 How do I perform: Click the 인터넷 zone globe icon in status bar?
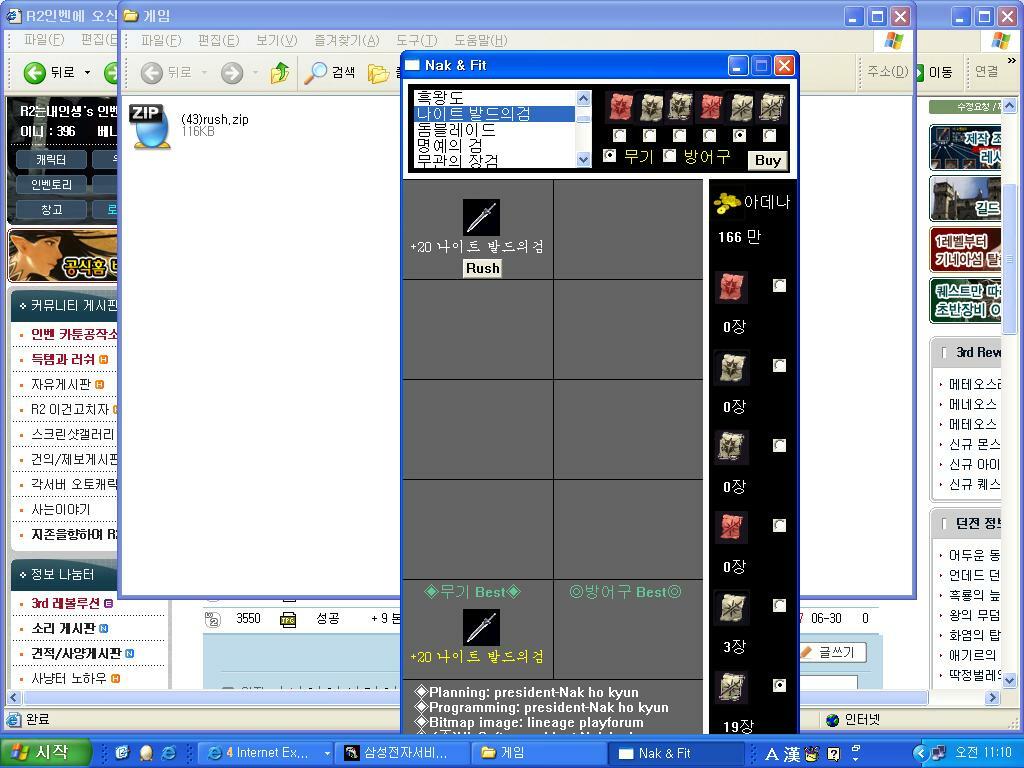coord(832,720)
